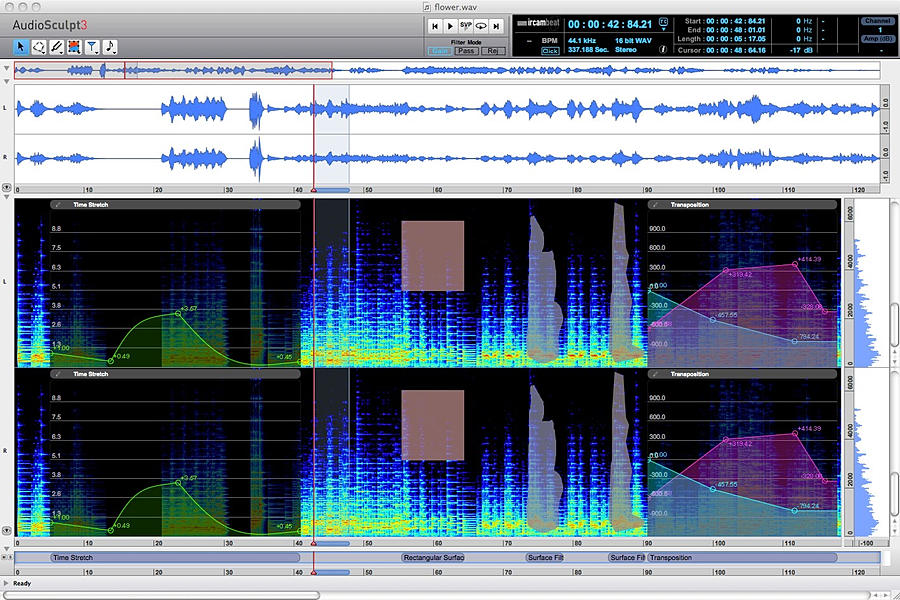Collapse the sonogram pane disclosure triangle

tap(6, 196)
